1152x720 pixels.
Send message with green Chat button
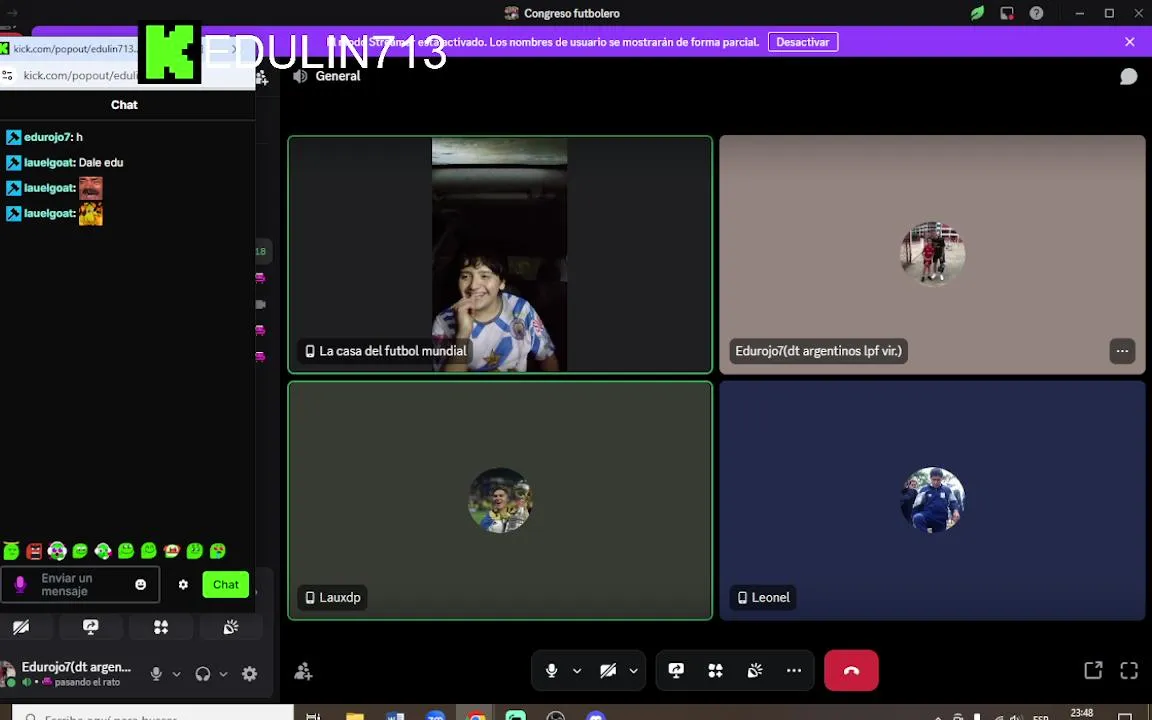click(226, 585)
